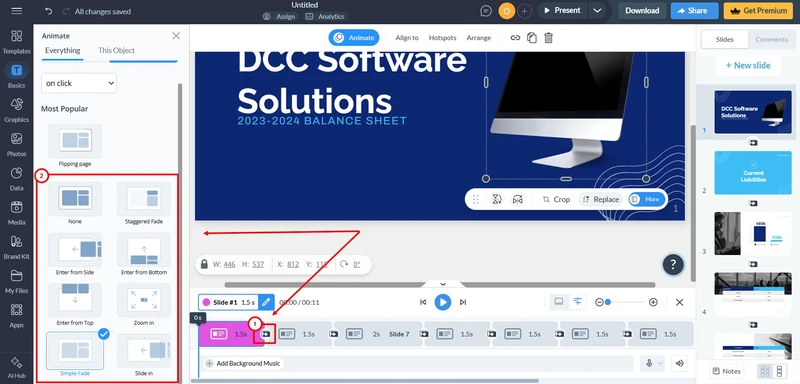Open the Arrange menu
The width and height of the screenshot is (800, 384).
coord(479,38)
